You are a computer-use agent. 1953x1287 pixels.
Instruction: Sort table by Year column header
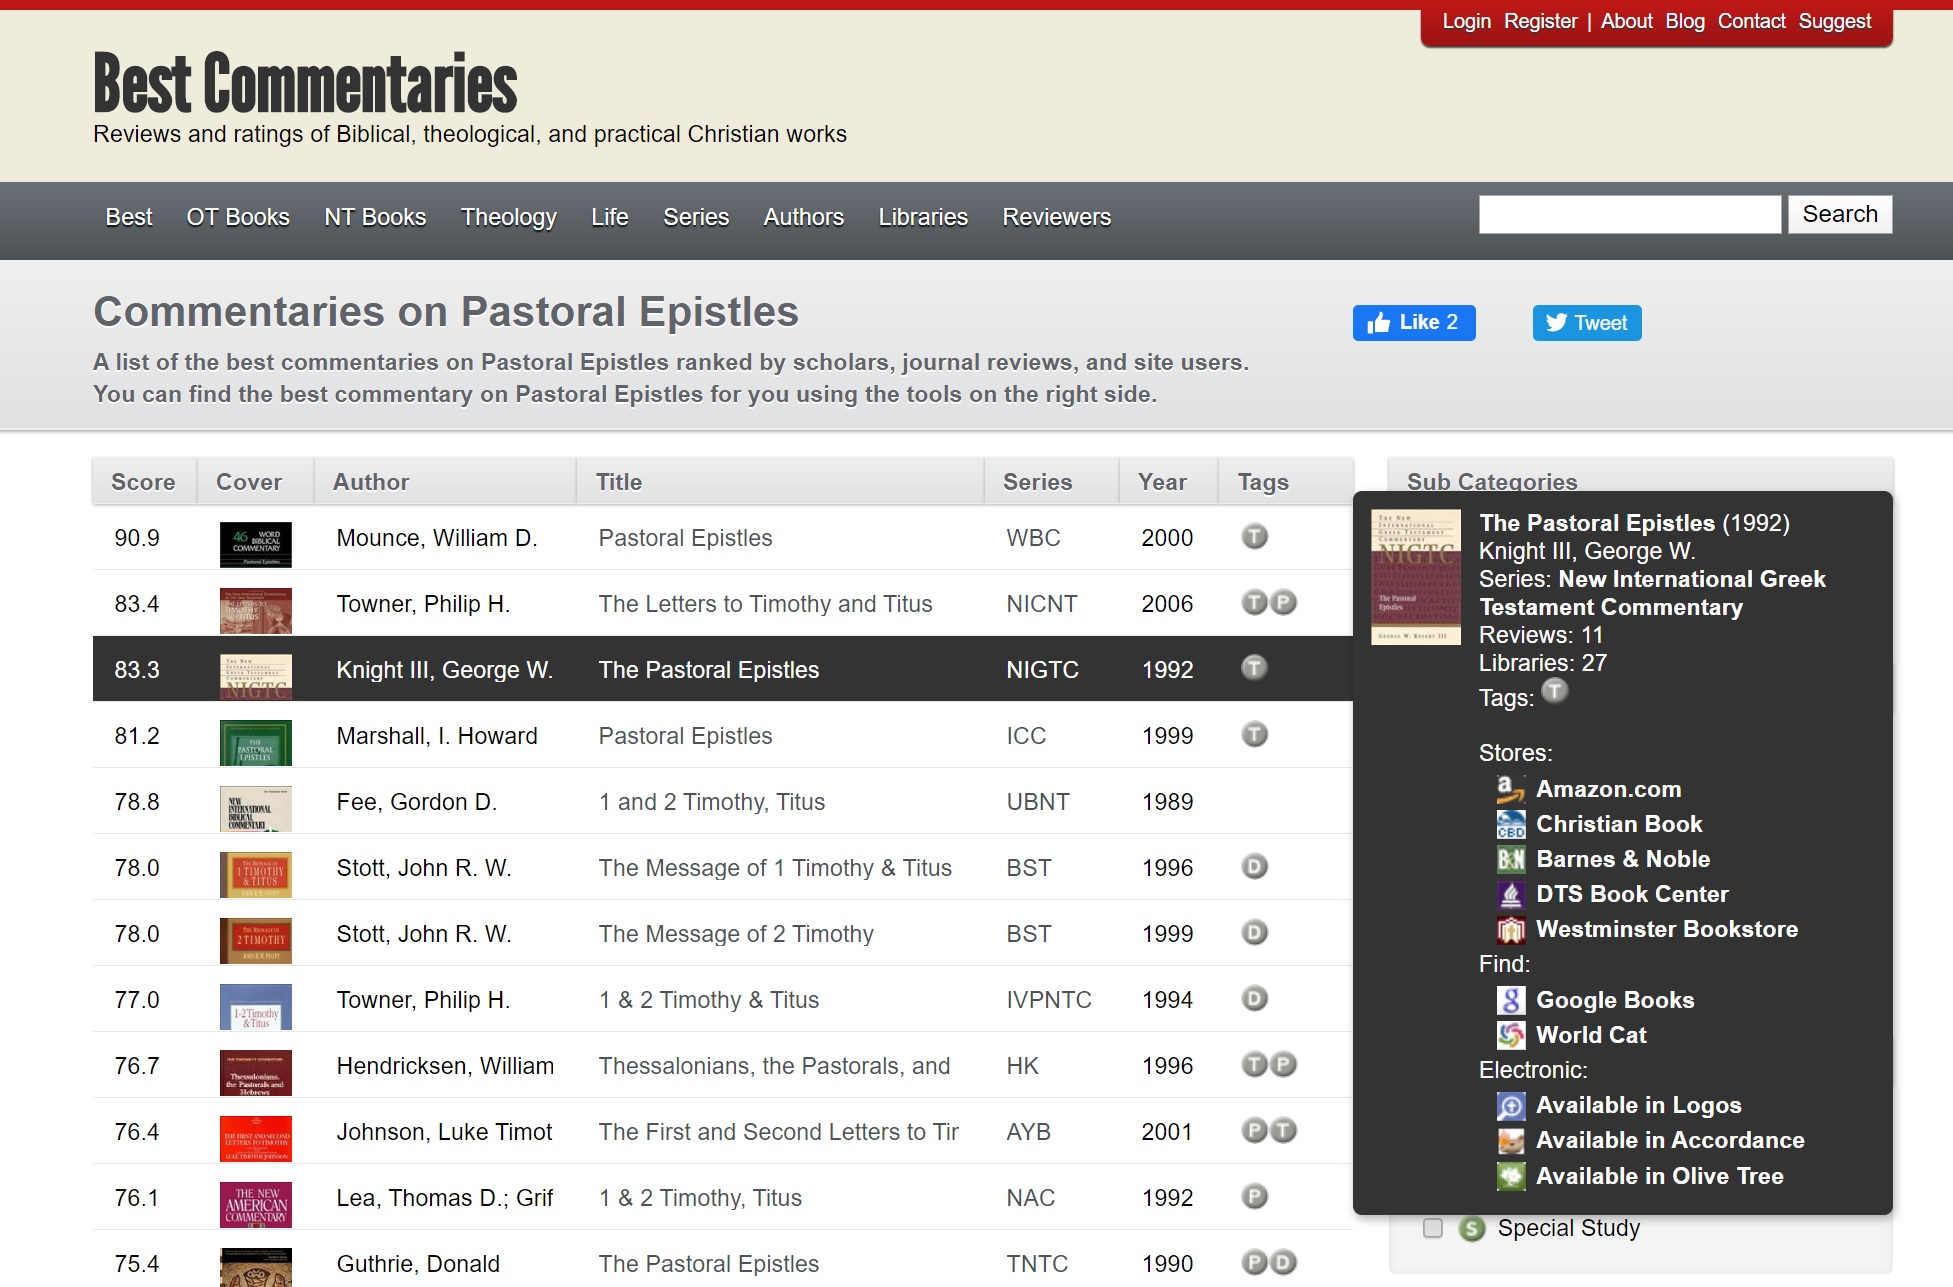pos(1162,482)
